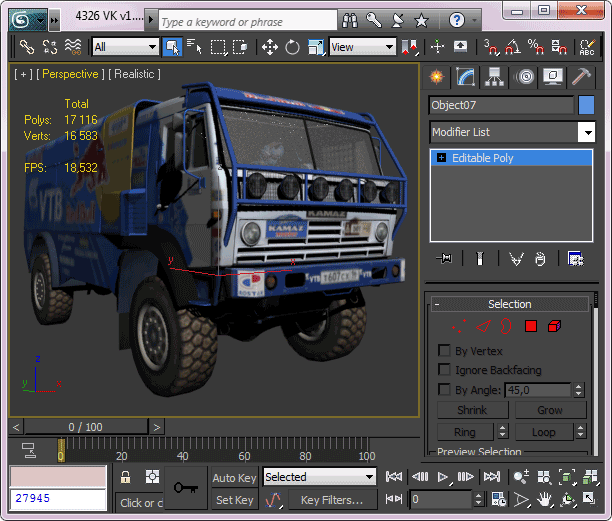Open selection filter All dropdown
Viewport: 612px width, 521px height.
[126, 47]
